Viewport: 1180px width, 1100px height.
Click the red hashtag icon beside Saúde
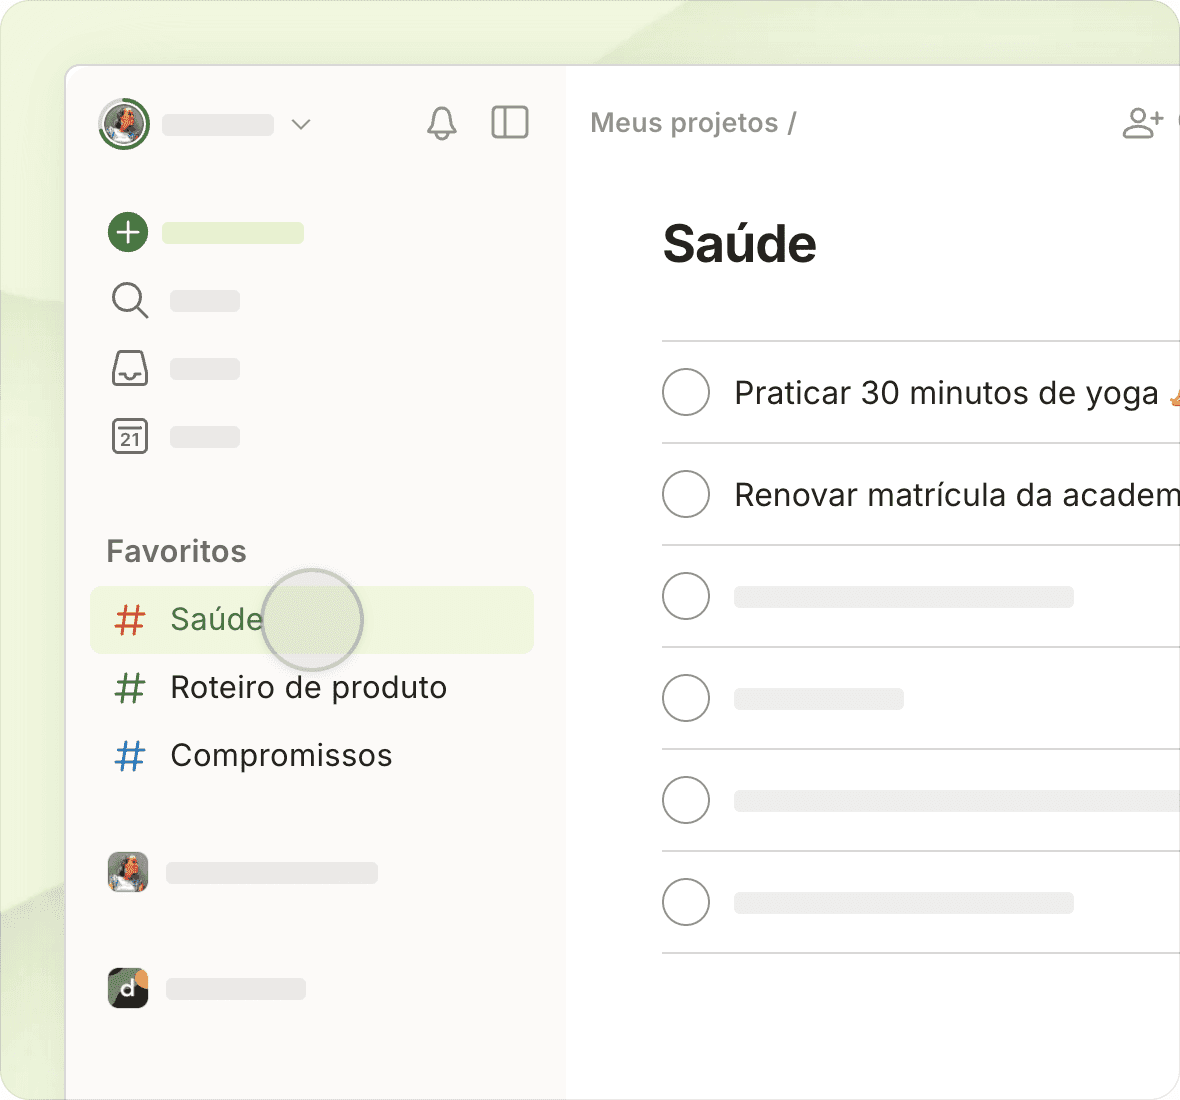130,620
